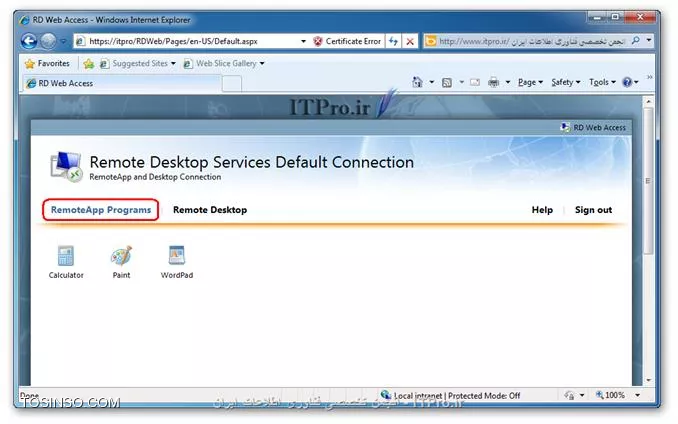Screen dimensions: 678x424
Task: Click the Certificate Error shield
Action: coord(318,41)
